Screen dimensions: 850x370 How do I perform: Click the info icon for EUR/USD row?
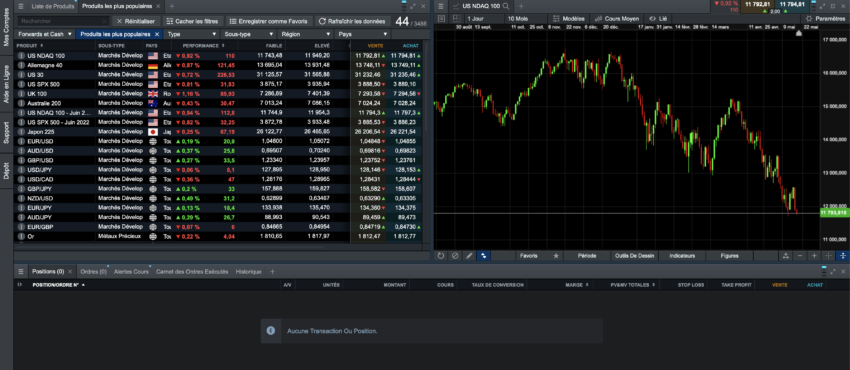point(21,141)
